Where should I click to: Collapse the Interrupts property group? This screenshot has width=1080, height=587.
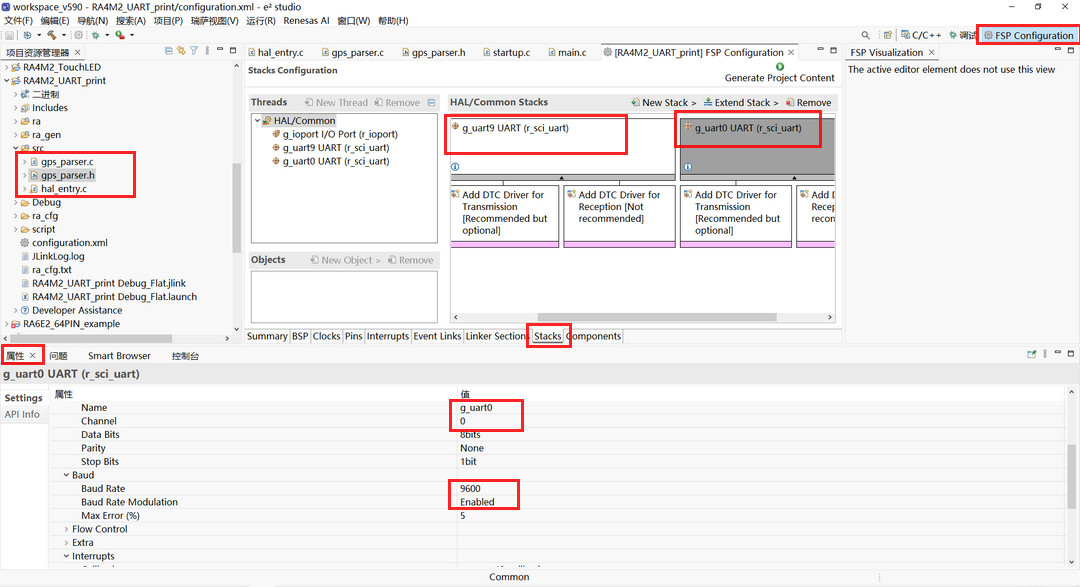(x=67, y=557)
